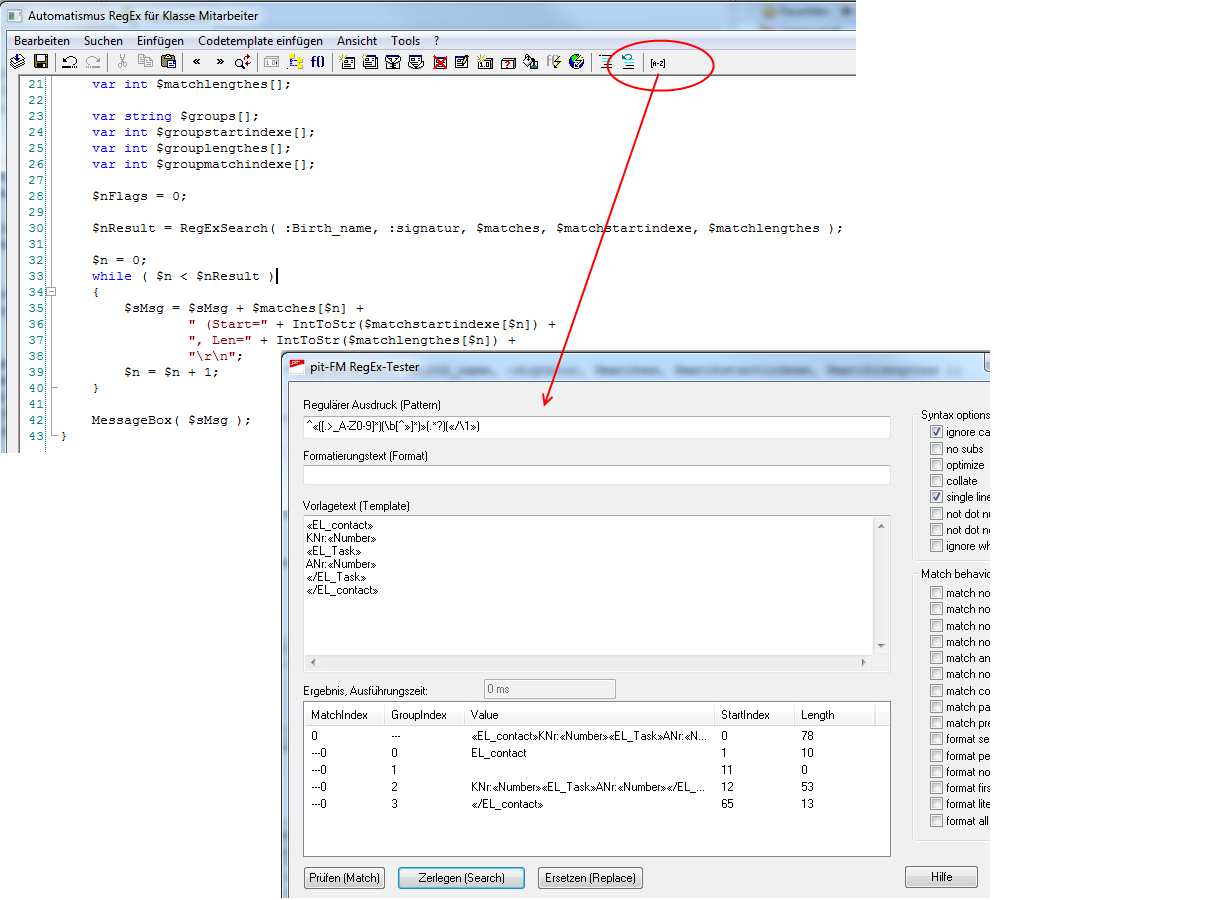1217x900 pixels.
Task: Select the result value «/EL_contact»
Action: [507, 803]
